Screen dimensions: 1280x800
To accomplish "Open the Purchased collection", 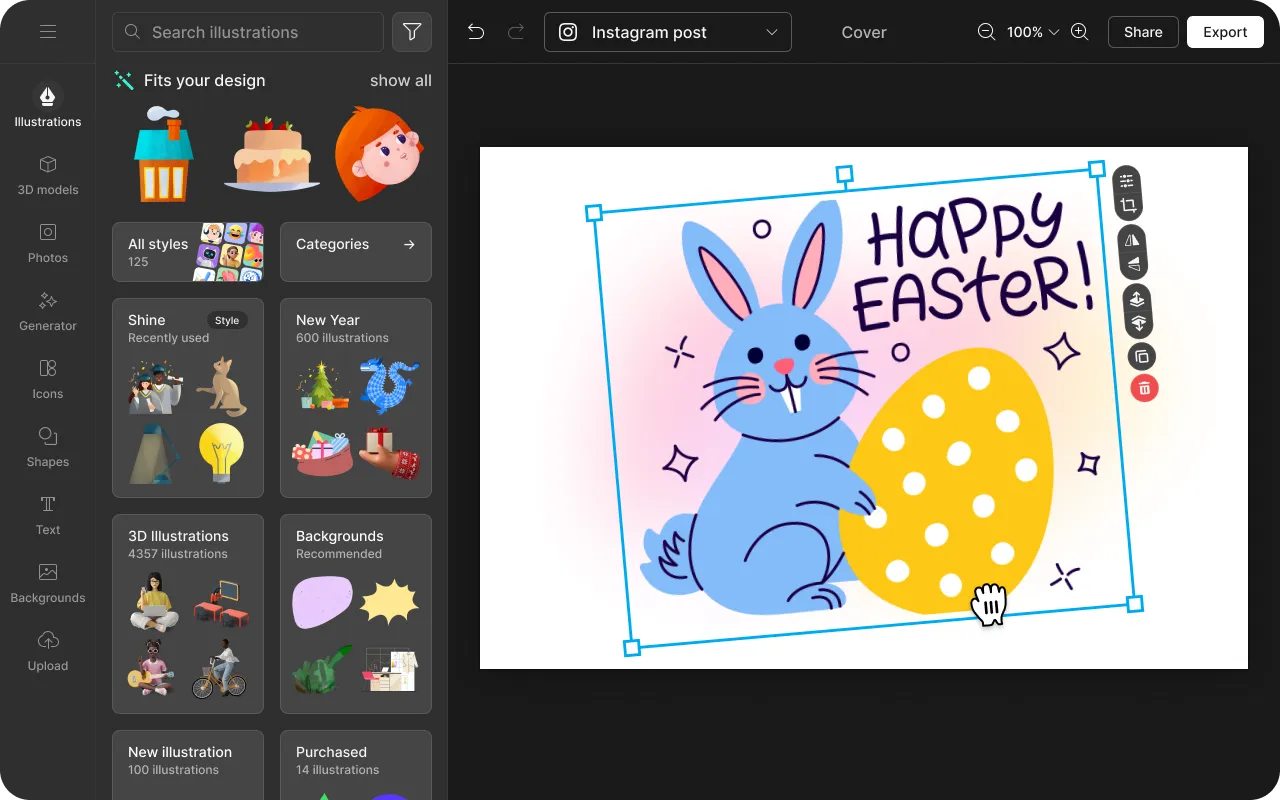I will pos(356,764).
